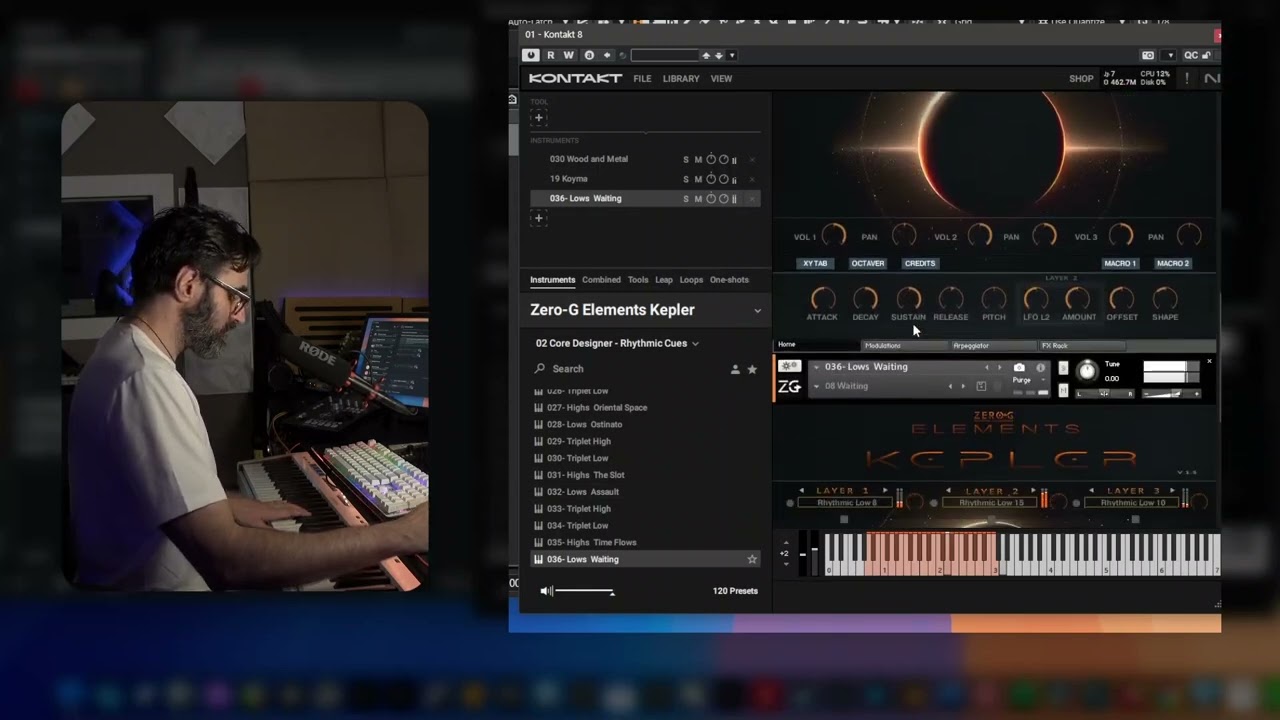Switch to the One-shots browser tab
Screen dimensions: 1280x720
point(729,280)
